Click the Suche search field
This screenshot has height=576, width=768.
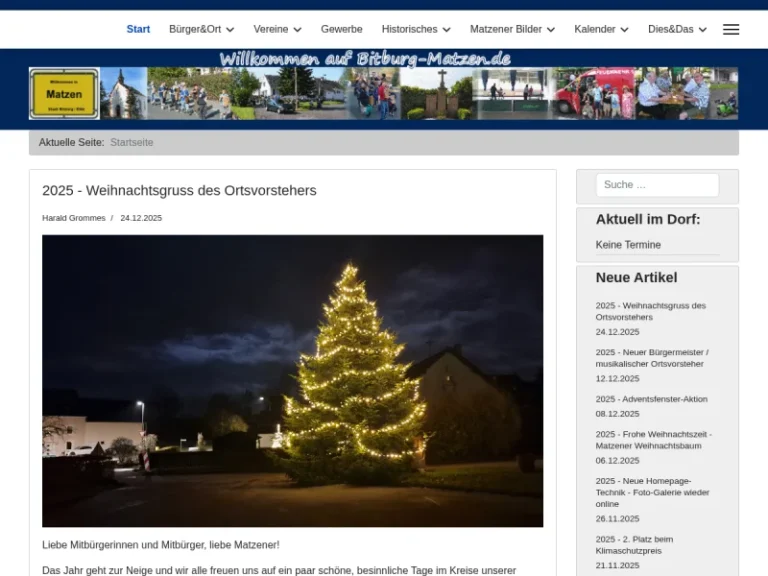(657, 185)
